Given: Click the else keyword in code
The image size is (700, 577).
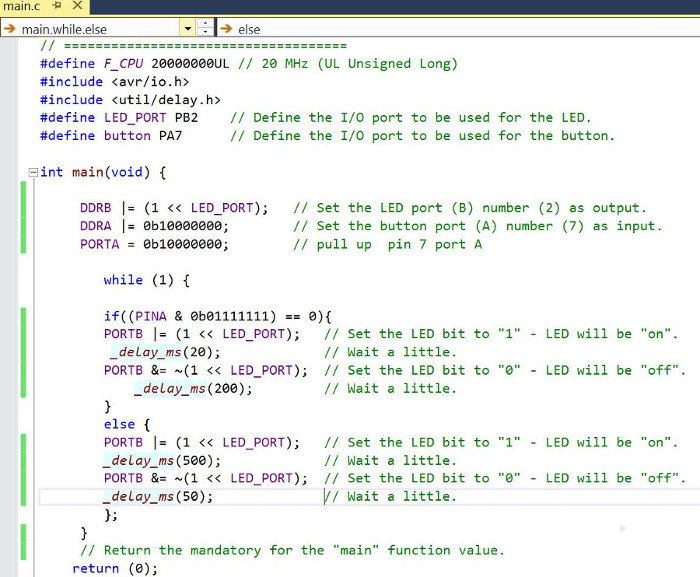Looking at the screenshot, I should coord(119,424).
